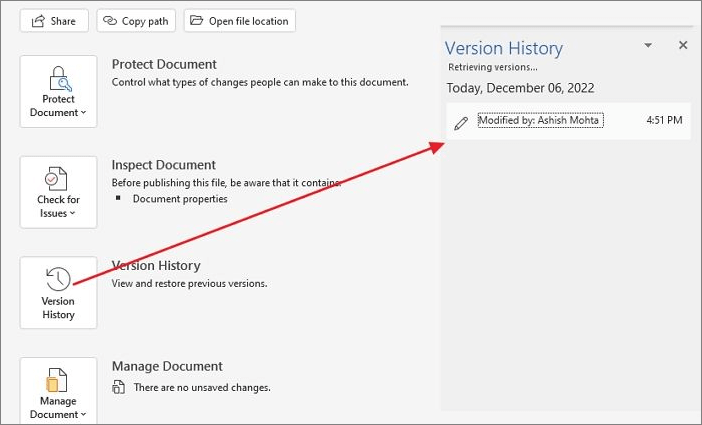
Task: Expand the Manage Document dropdown arrow
Action: click(83, 415)
